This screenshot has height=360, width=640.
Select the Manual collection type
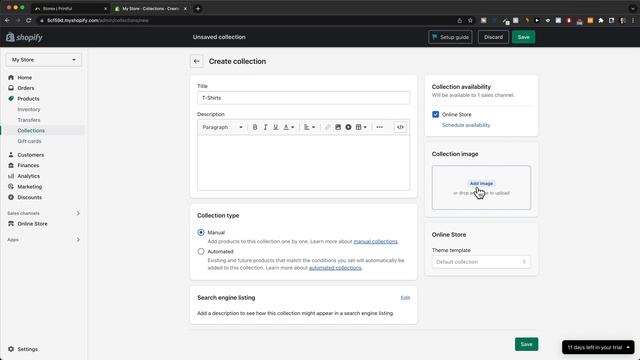[201, 232]
